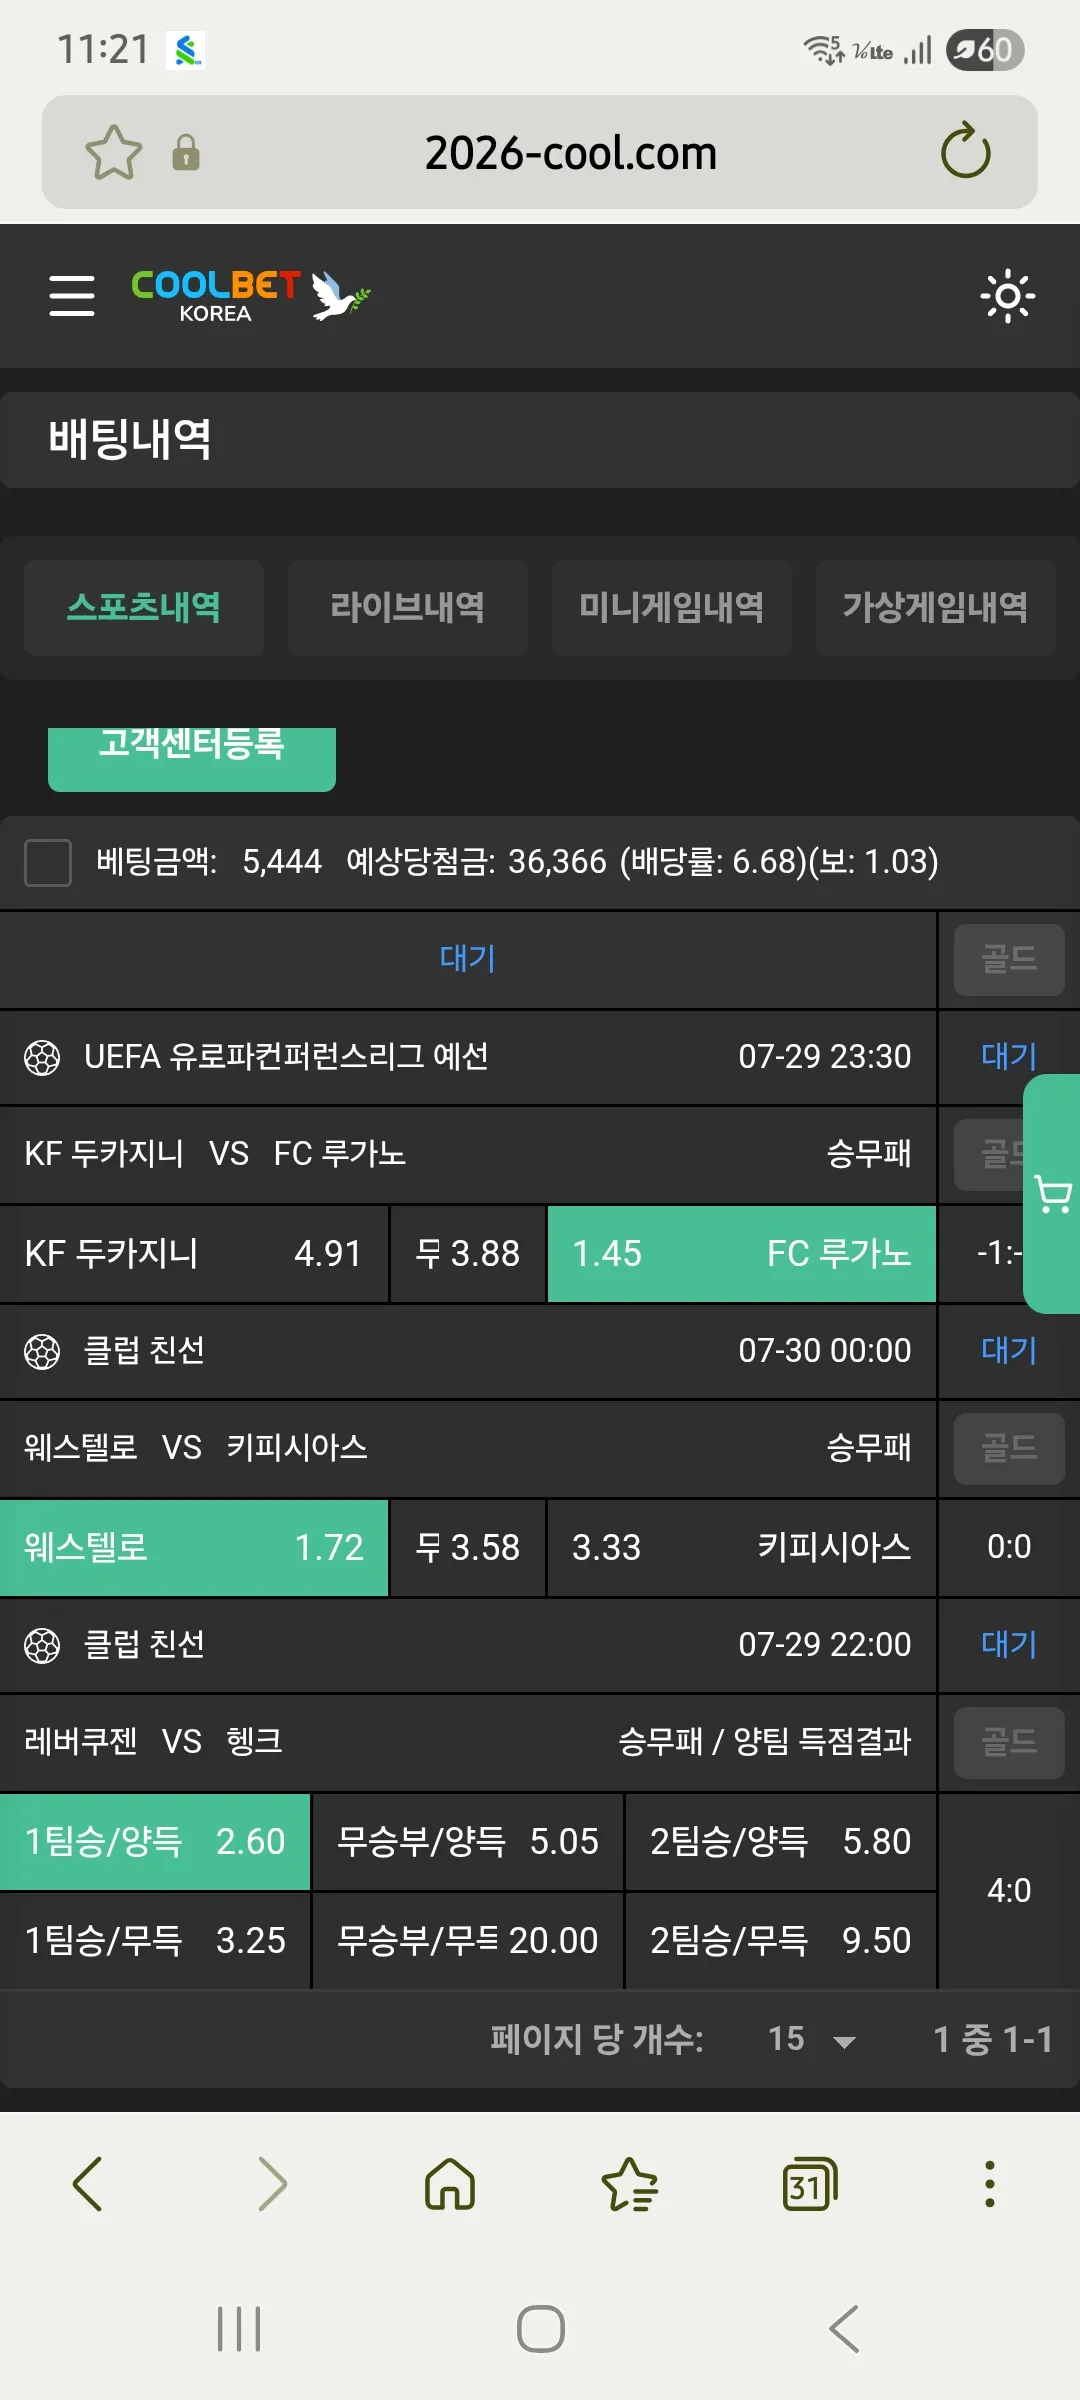Screen dimensions: 1080x2400
Task: Open the hamburger menu
Action: (72, 296)
